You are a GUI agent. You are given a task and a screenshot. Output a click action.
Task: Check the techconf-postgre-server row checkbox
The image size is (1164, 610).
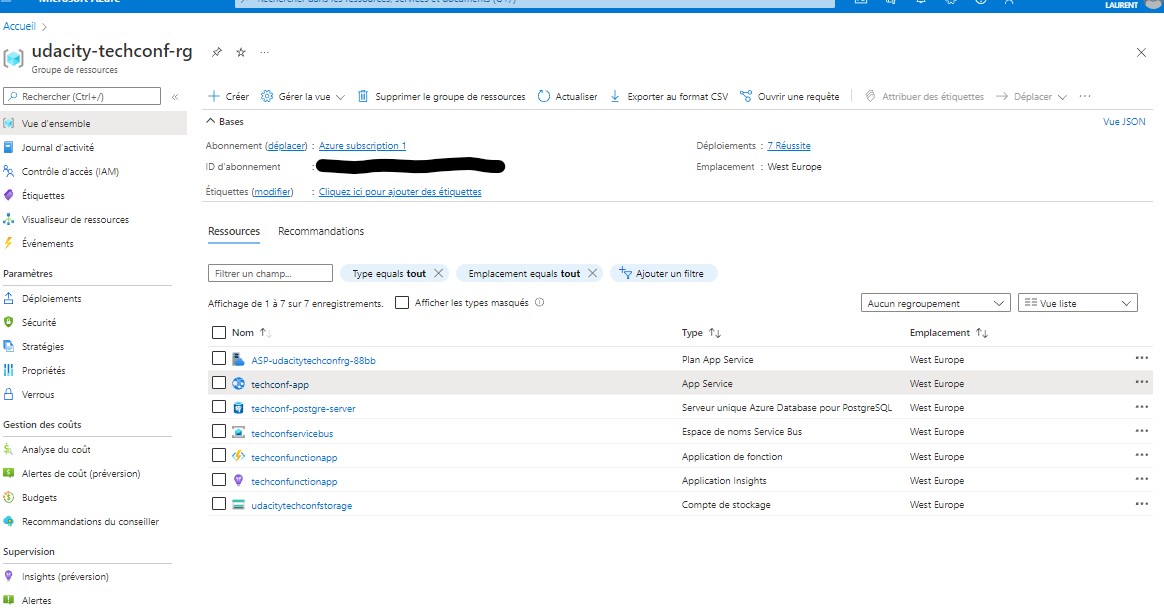[219, 407]
